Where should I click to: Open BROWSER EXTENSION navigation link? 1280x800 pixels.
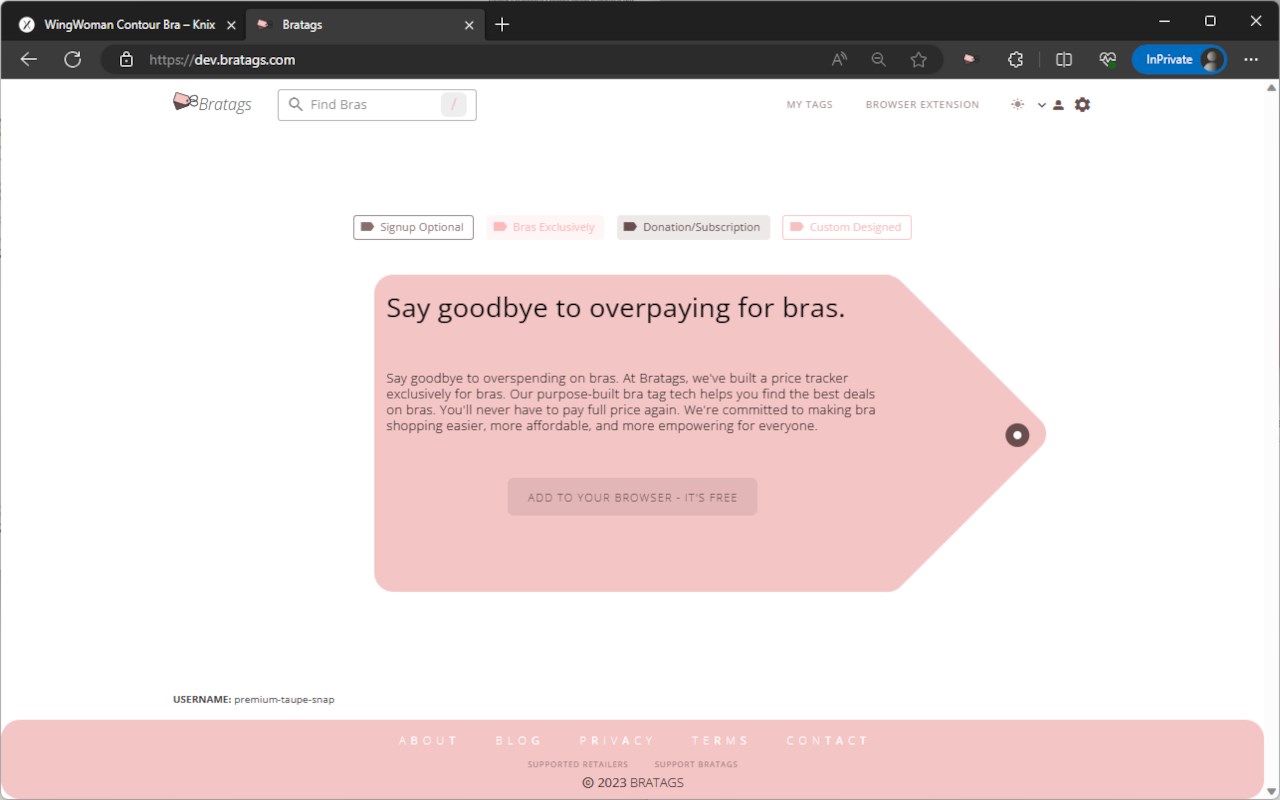(922, 104)
